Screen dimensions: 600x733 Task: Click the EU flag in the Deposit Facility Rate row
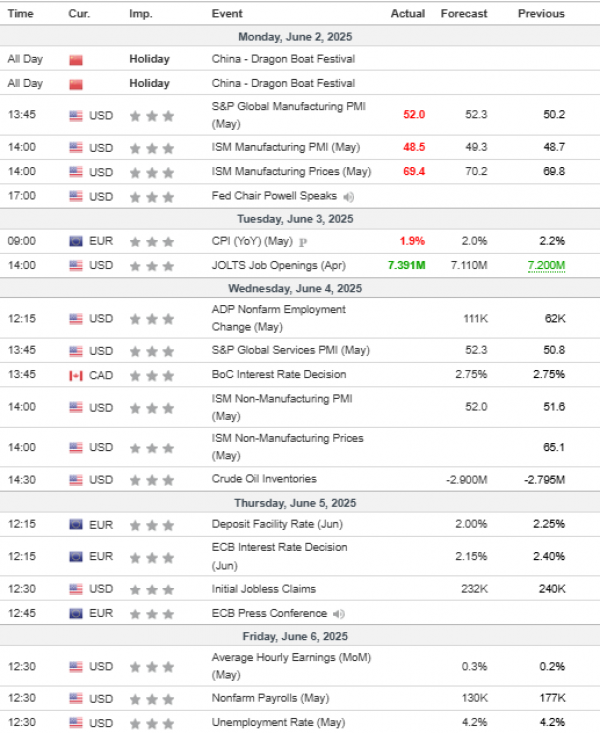coord(76,524)
